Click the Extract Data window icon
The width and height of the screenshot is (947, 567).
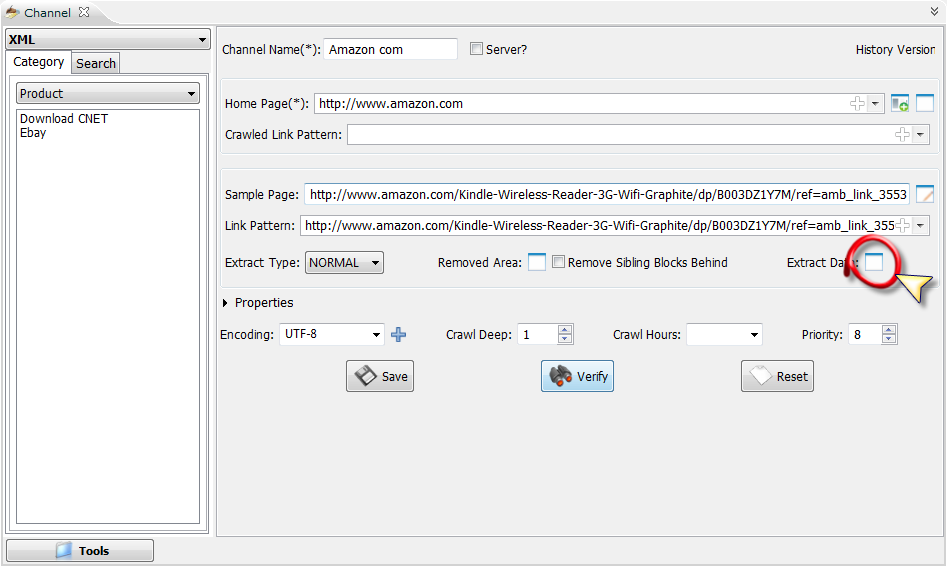tap(874, 262)
